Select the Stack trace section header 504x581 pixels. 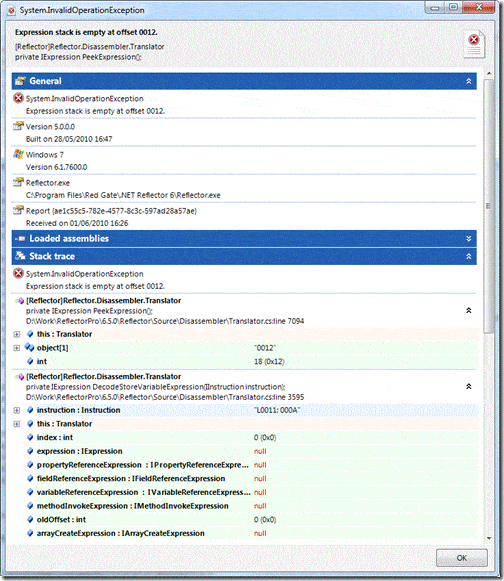(x=244, y=256)
